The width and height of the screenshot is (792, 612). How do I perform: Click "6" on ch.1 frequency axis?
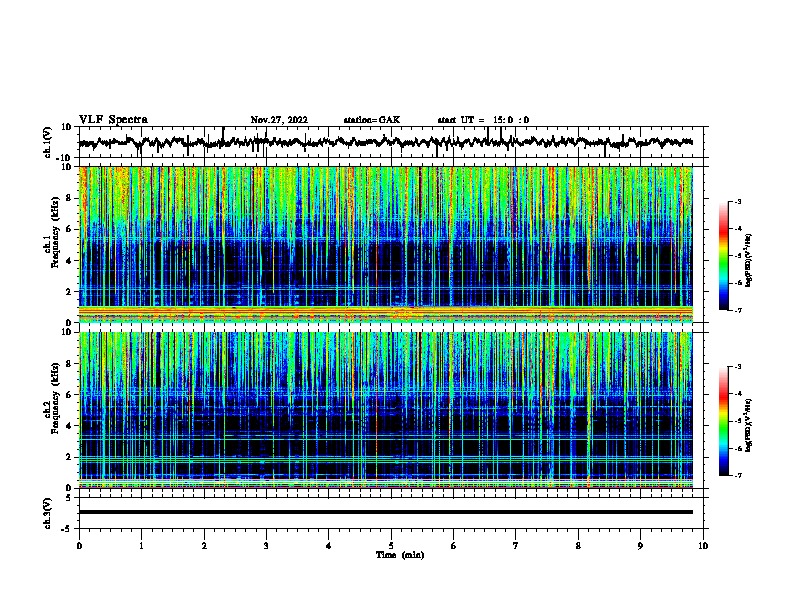coord(70,229)
